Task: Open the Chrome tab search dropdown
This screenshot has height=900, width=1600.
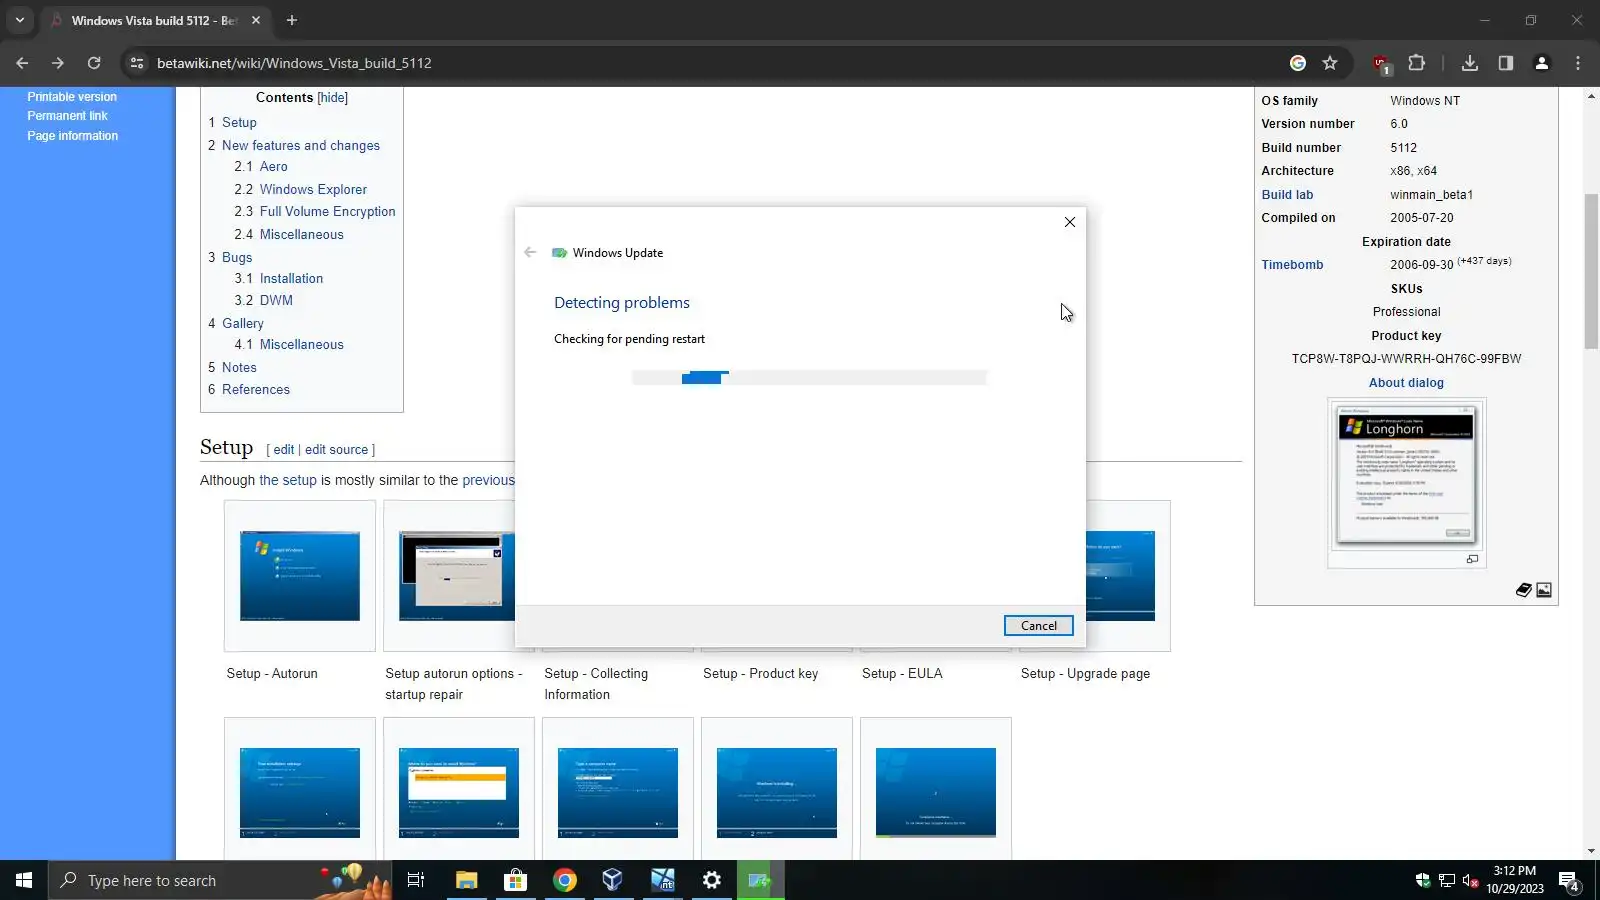Action: click(x=19, y=20)
